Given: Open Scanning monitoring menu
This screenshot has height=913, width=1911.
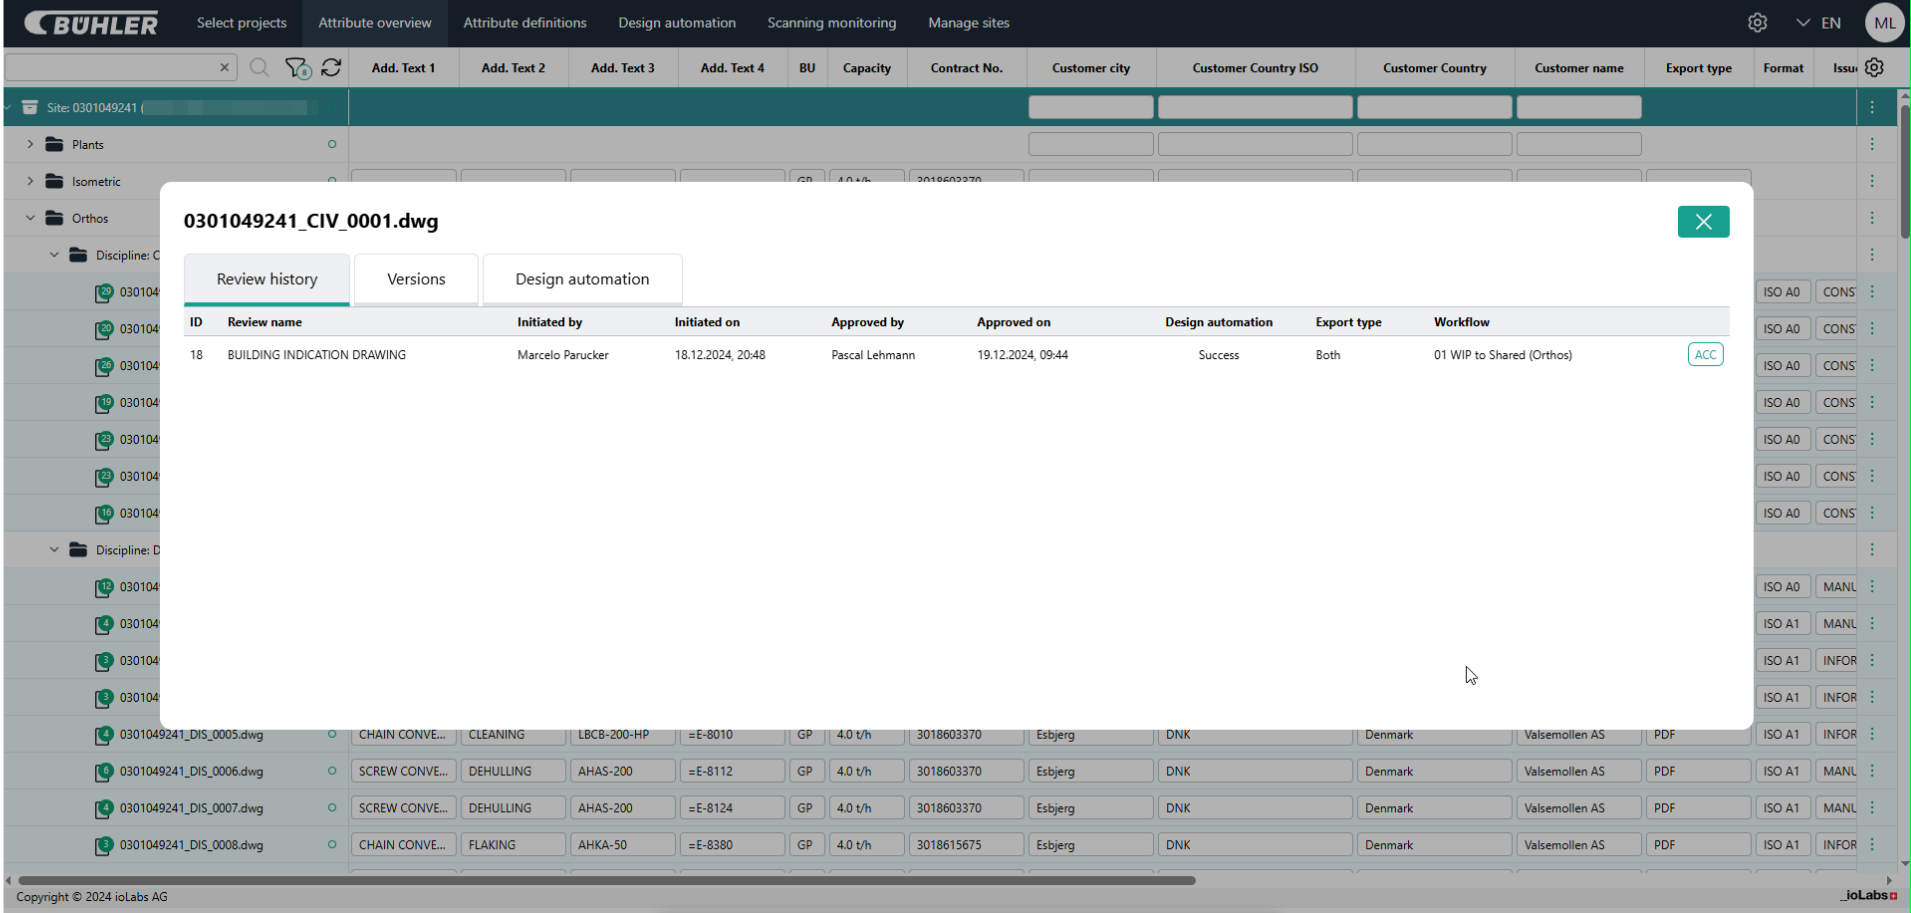Looking at the screenshot, I should [832, 23].
